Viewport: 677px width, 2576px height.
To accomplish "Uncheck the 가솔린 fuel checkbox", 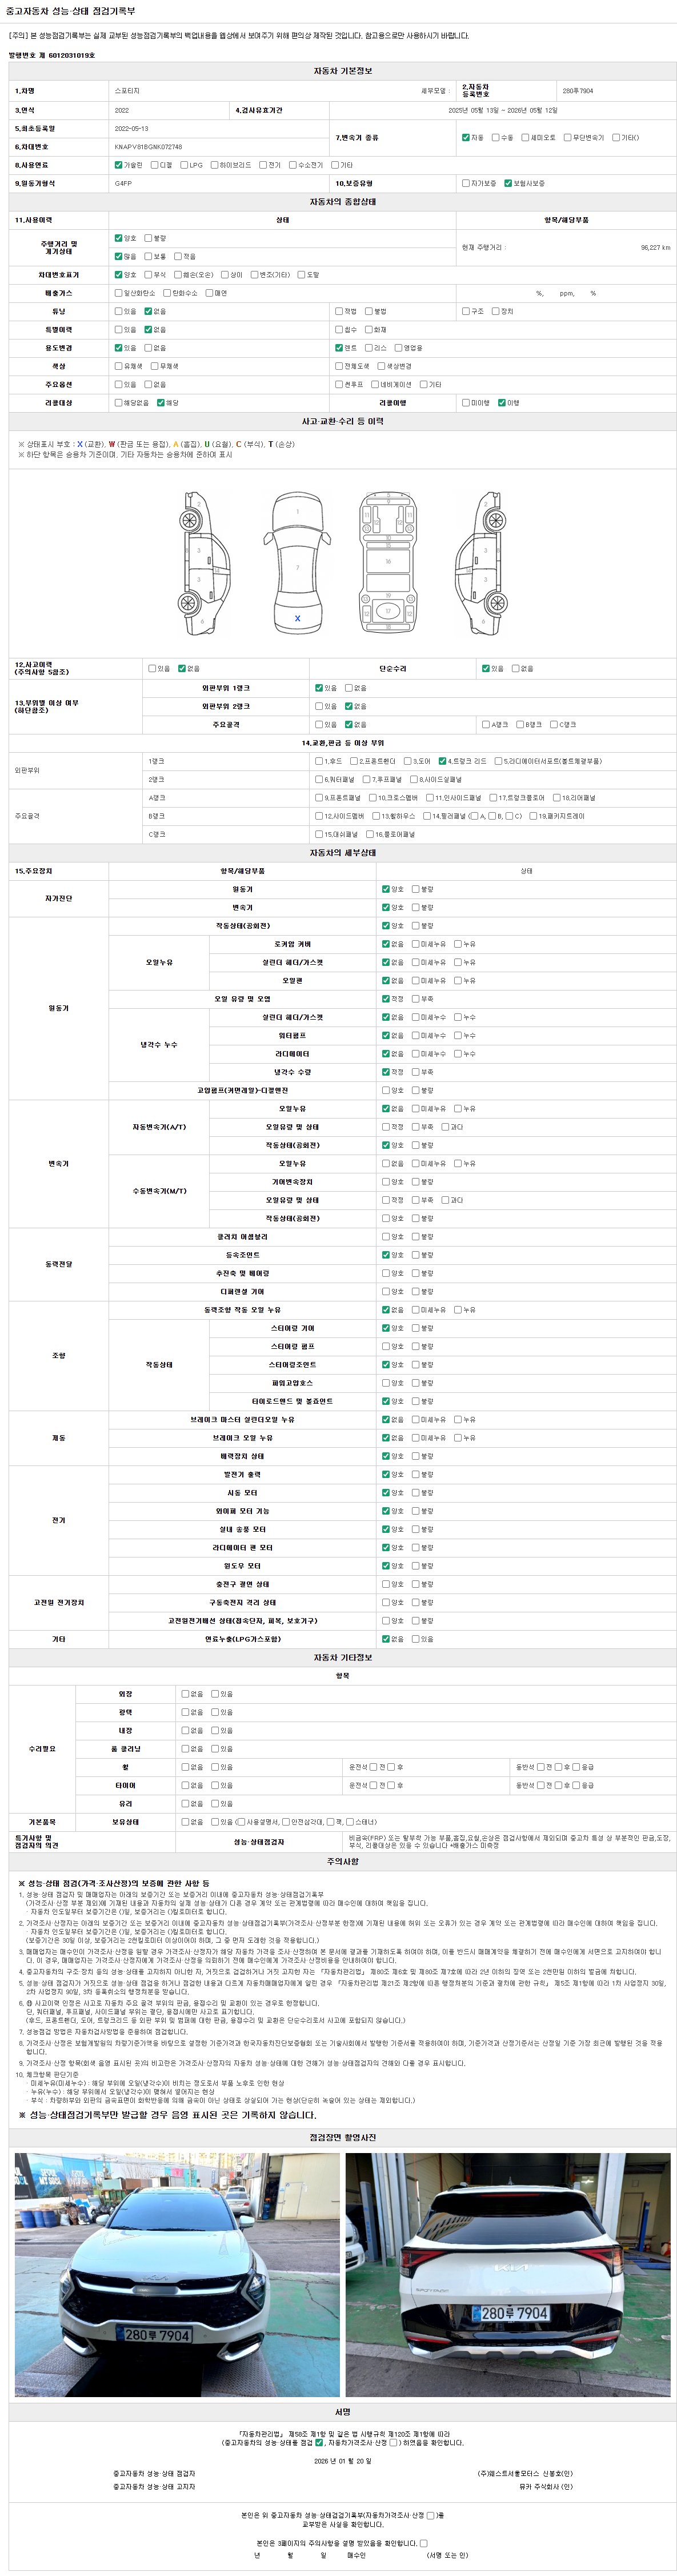I will (x=119, y=165).
